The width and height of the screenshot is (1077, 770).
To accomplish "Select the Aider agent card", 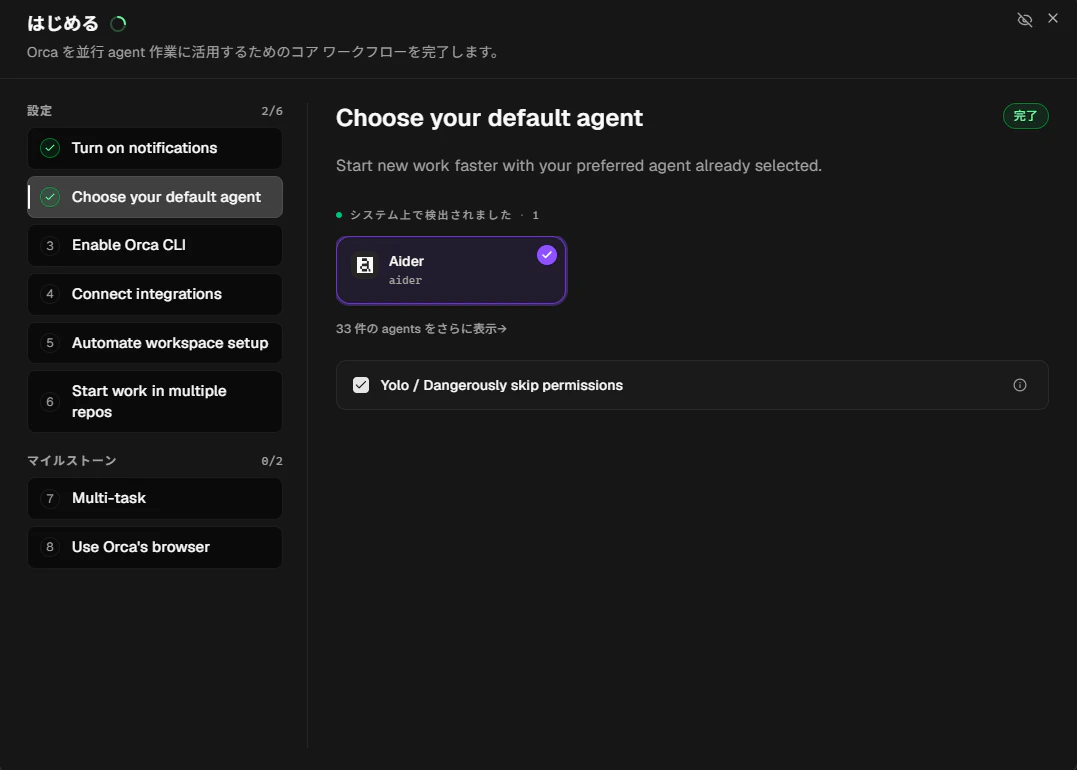I will pos(451,270).
